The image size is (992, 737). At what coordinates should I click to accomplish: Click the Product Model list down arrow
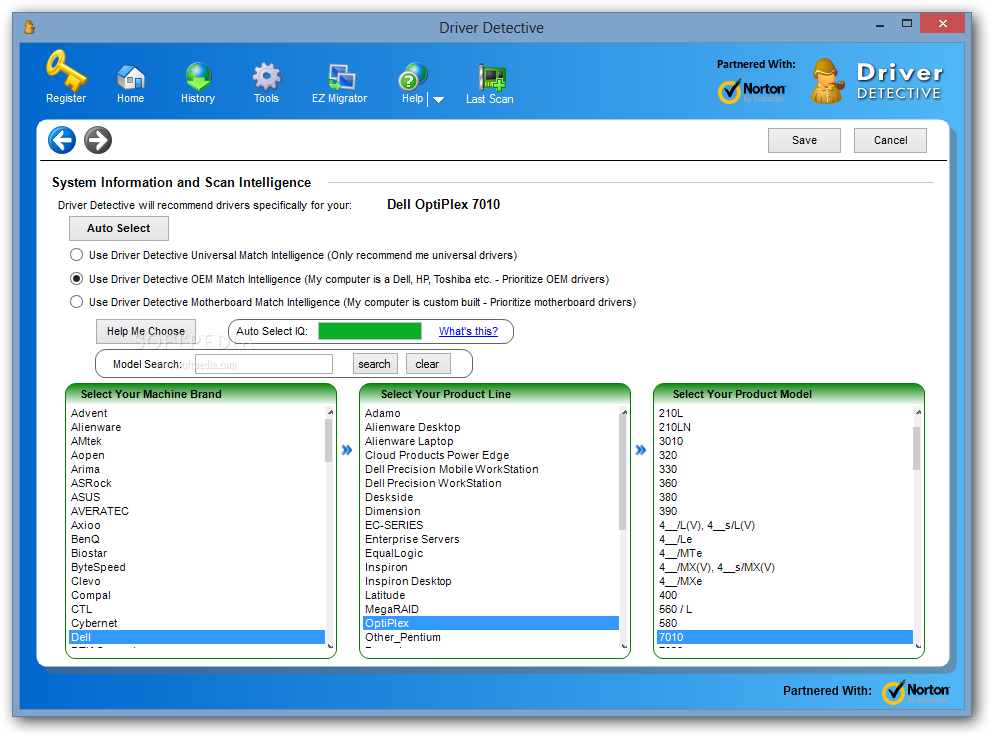tap(917, 646)
